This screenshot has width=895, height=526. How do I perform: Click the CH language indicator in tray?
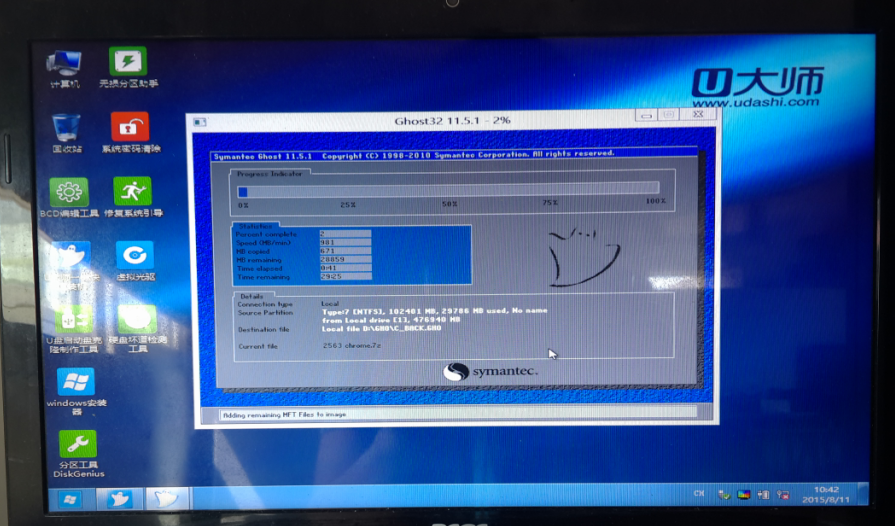[x=700, y=495]
